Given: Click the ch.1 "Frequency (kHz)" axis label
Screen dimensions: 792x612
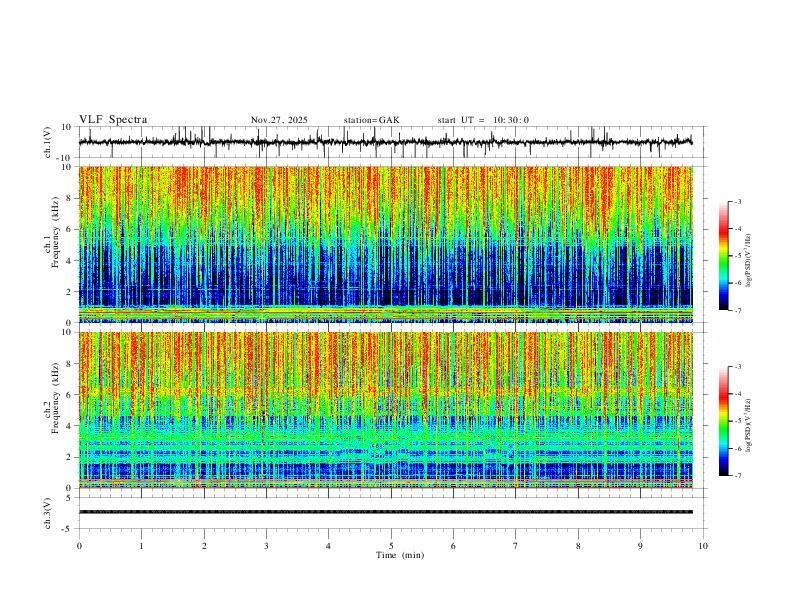Looking at the screenshot, I should (x=56, y=233).
